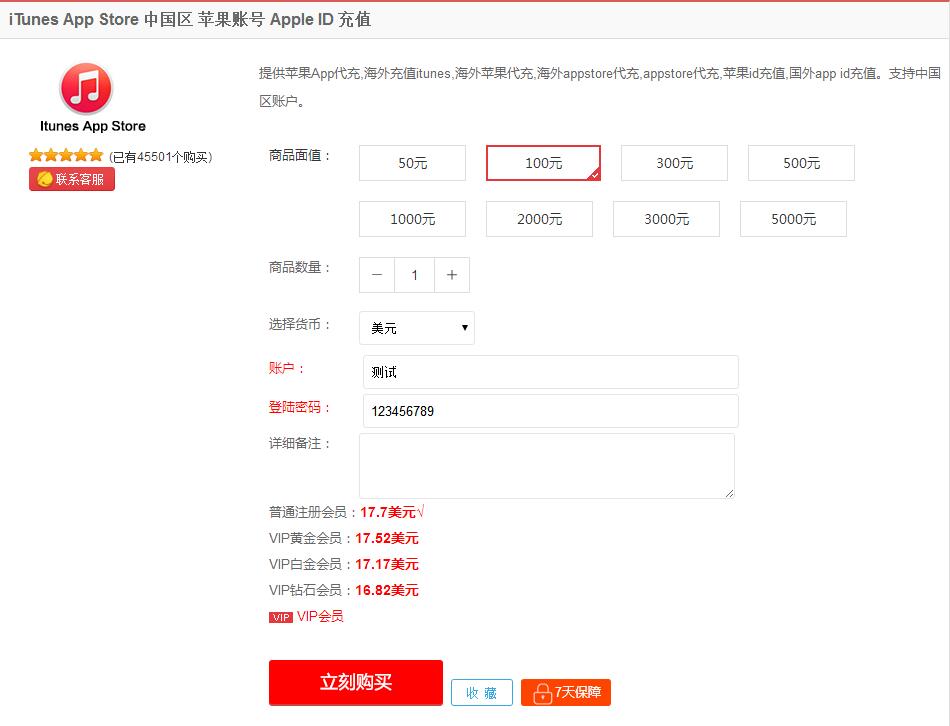950x726 pixels.
Task: Select the 3000元 face value option
Action: [666, 219]
